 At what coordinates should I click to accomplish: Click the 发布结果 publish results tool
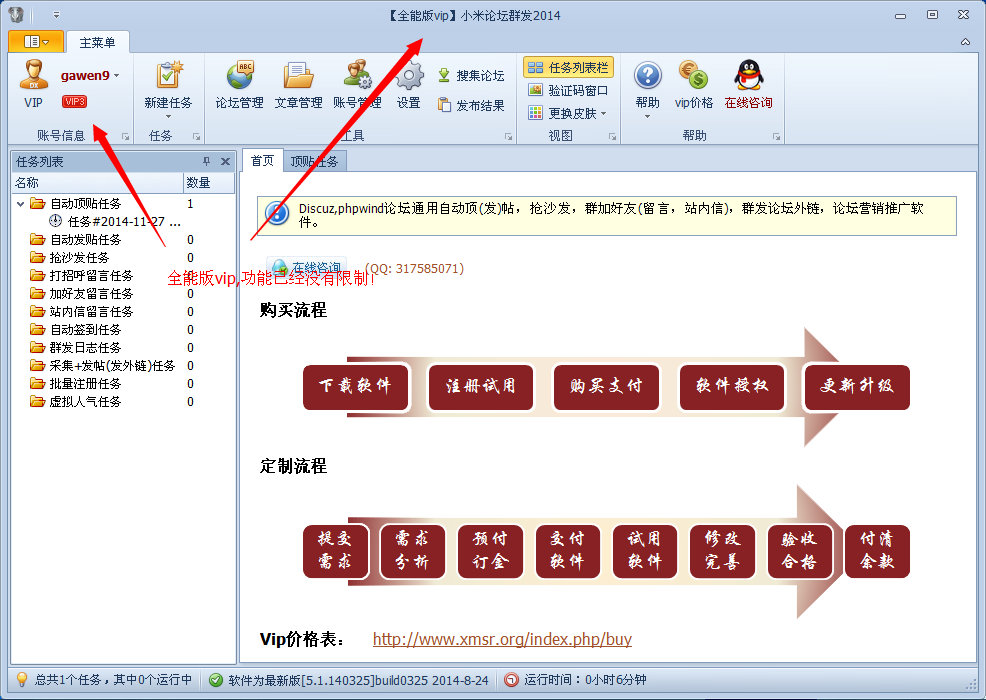pyautogui.click(x=471, y=105)
